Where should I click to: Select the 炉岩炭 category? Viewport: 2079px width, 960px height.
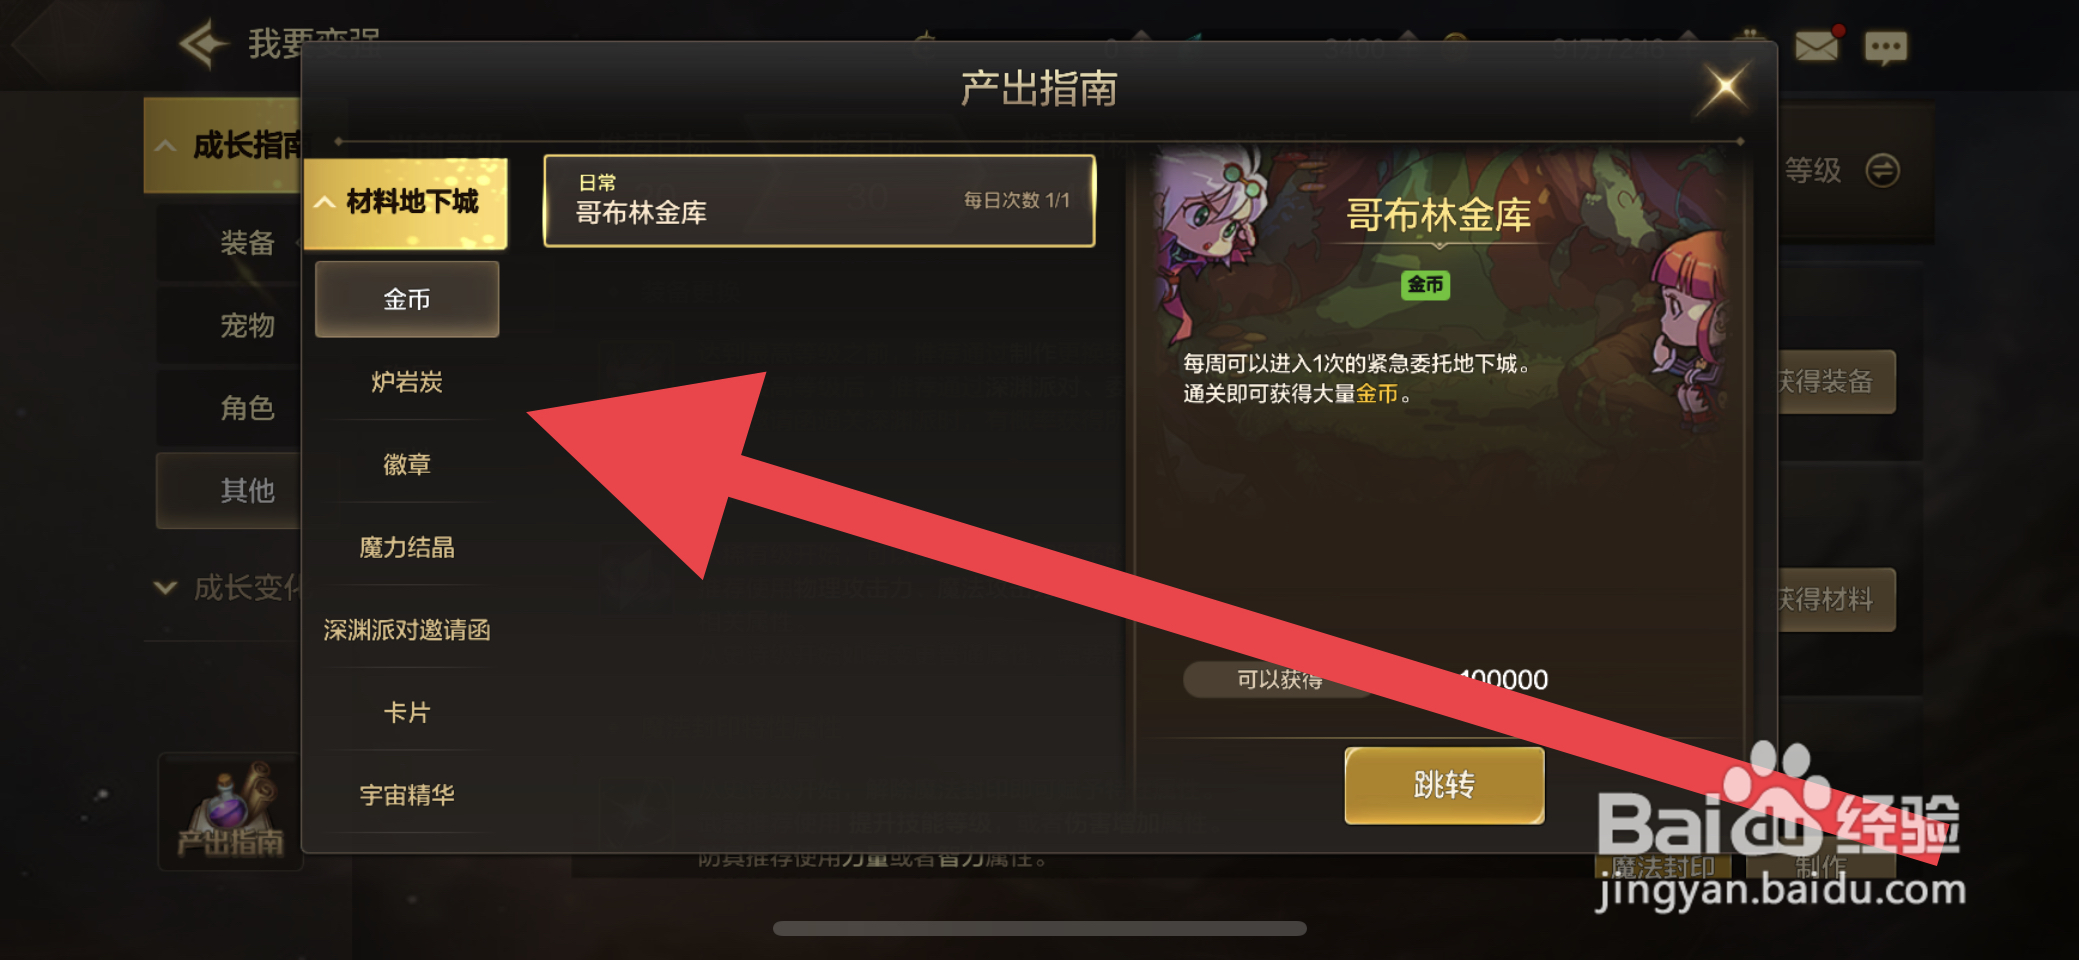pos(407,382)
